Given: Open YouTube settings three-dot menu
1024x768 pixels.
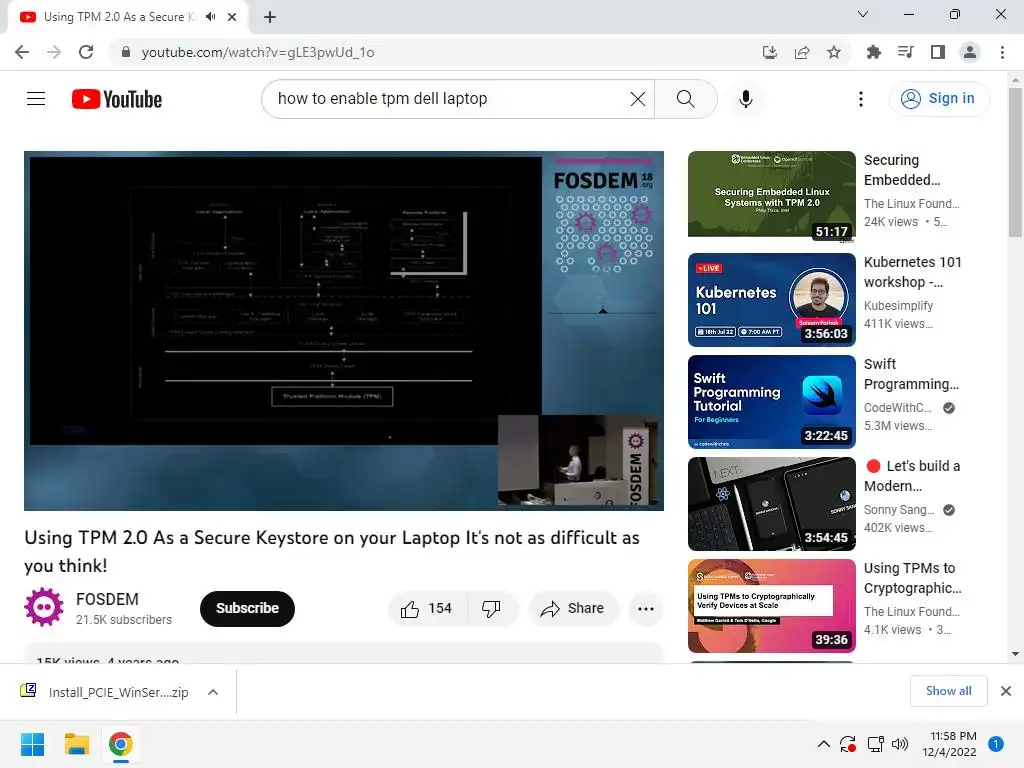Looking at the screenshot, I should (861, 99).
